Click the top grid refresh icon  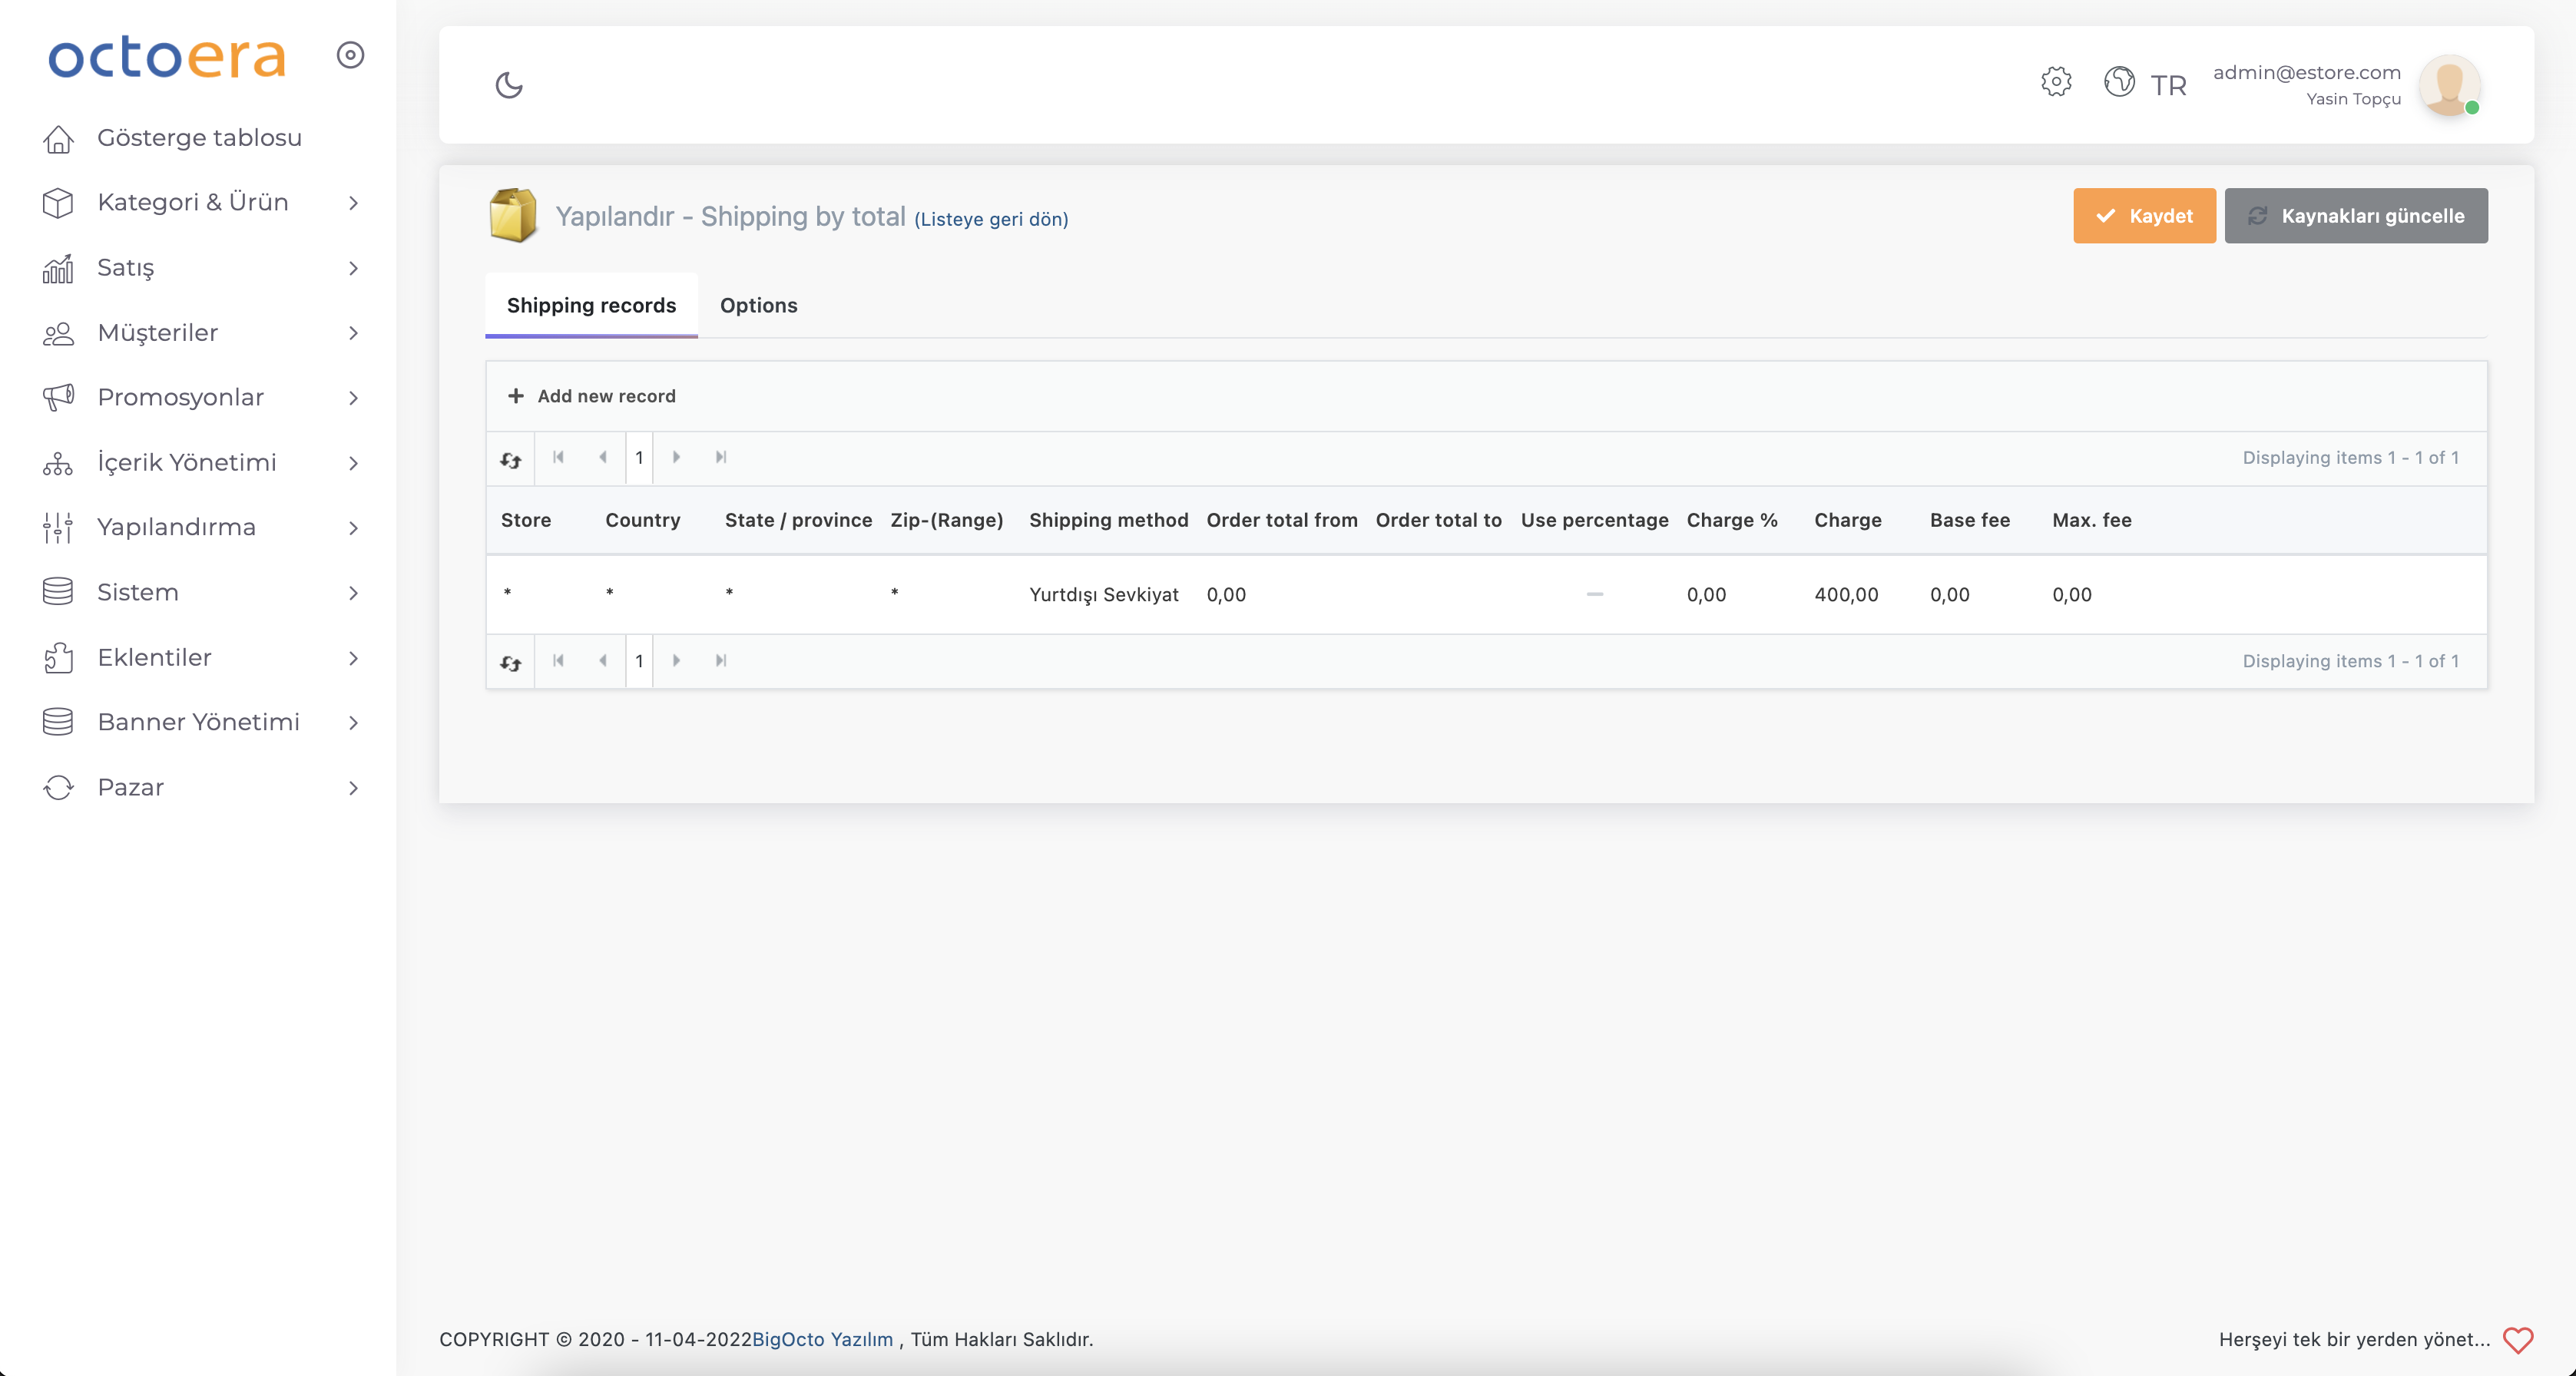pyautogui.click(x=511, y=459)
